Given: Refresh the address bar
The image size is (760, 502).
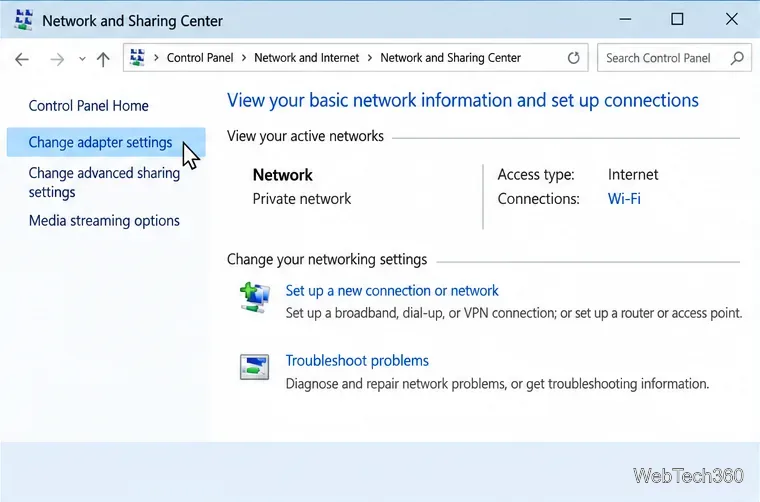Looking at the screenshot, I should 573,58.
